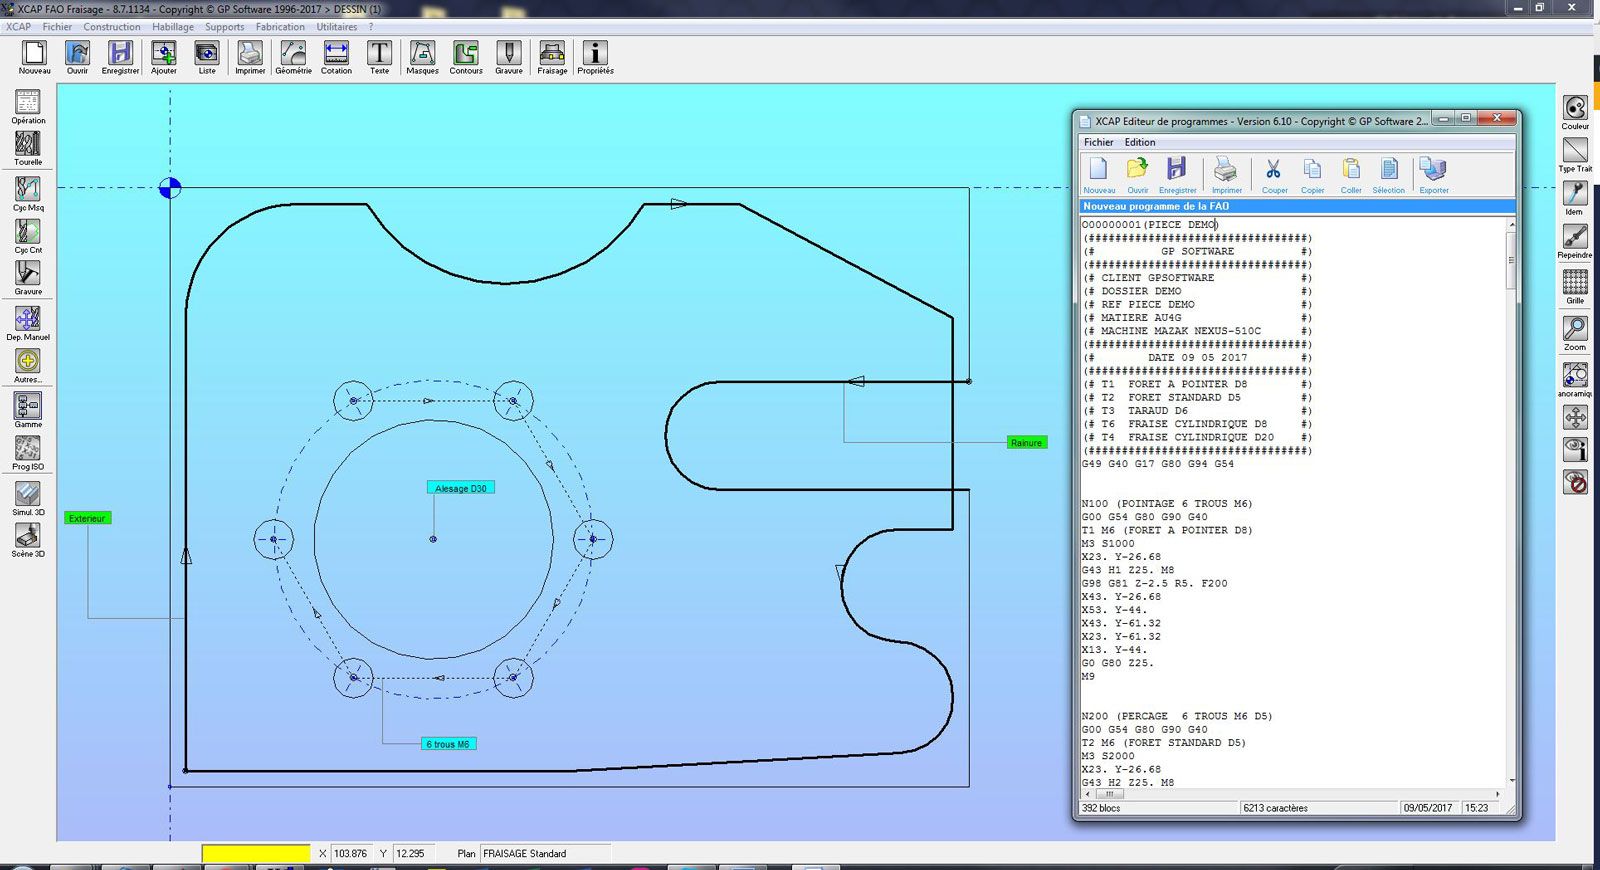Click the Fraisage milling icon
Image resolution: width=1600 pixels, height=870 pixels.
[x=552, y=57]
